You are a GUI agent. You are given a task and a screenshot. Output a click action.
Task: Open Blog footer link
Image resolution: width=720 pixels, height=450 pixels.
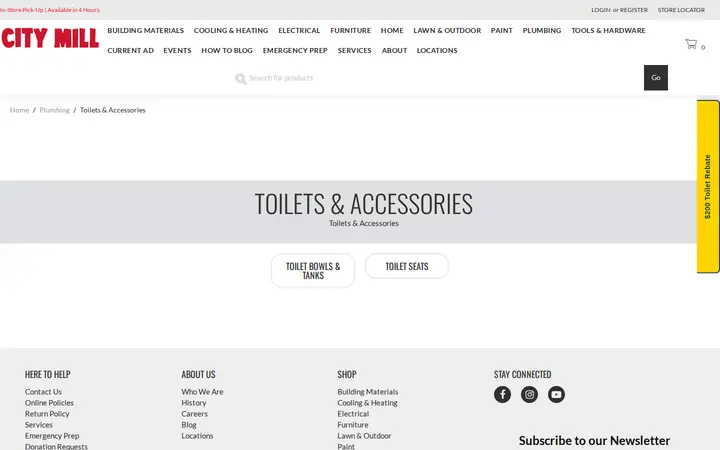[x=189, y=425]
